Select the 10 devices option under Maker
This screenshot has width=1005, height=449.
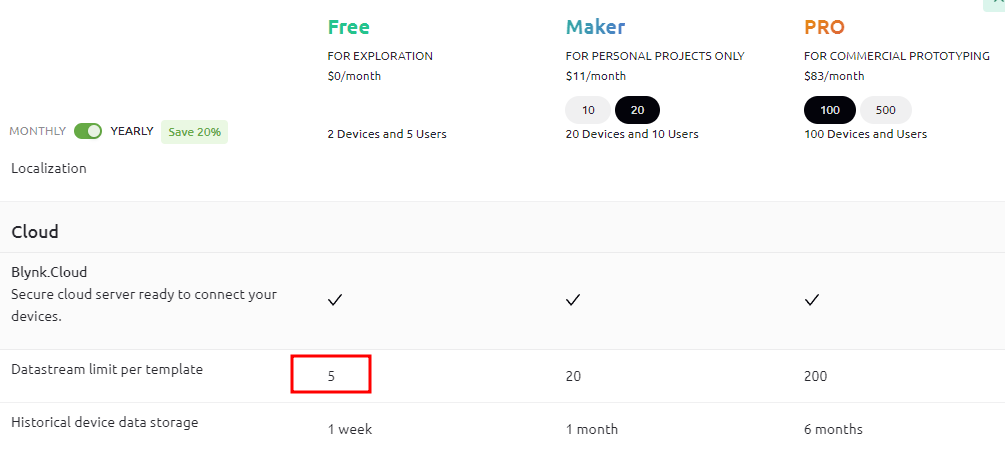[x=588, y=110]
